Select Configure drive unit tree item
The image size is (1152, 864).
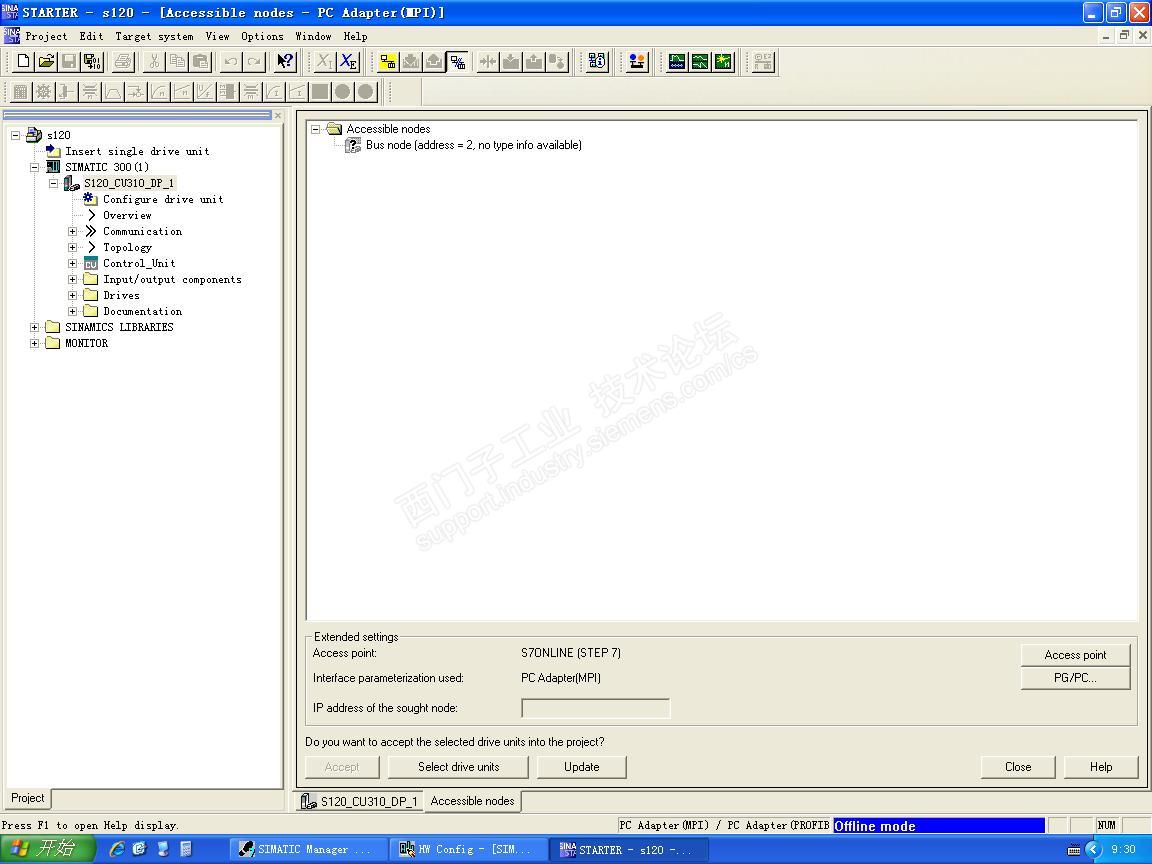[x=163, y=199]
